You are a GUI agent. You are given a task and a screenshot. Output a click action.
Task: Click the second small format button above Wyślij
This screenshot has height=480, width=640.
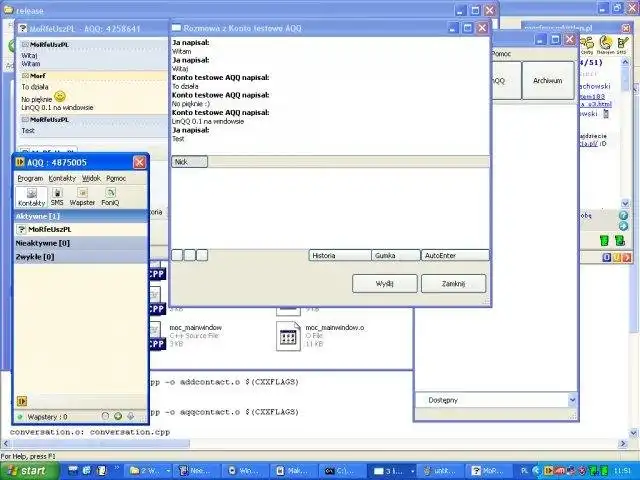point(190,255)
